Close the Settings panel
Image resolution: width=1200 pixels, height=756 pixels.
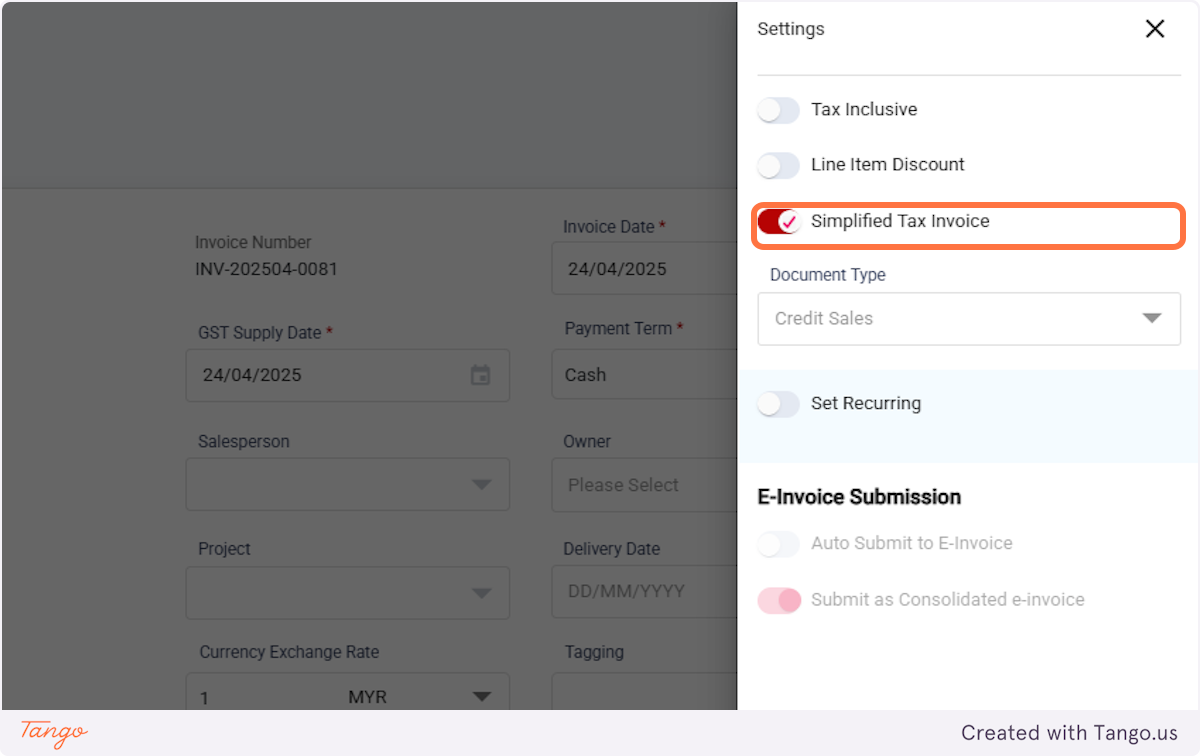pos(1155,29)
